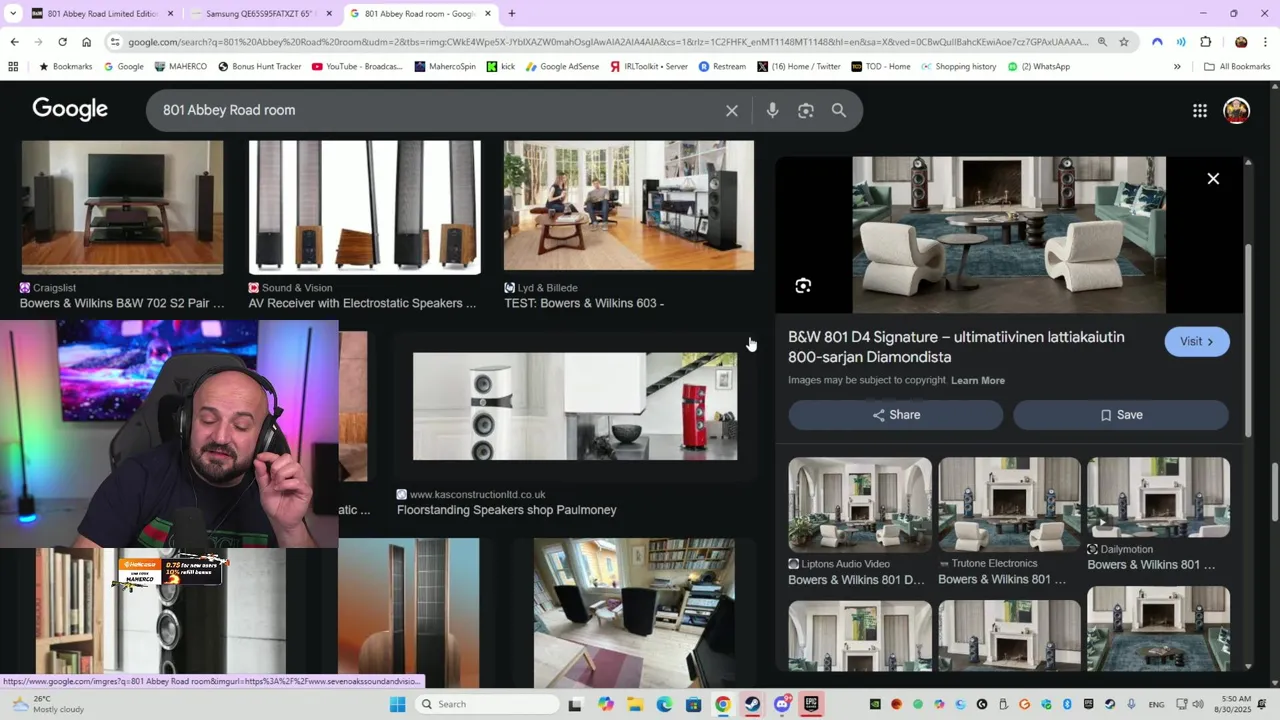The image size is (1280, 720).
Task: Open the Windows Start menu
Action: pos(397,704)
